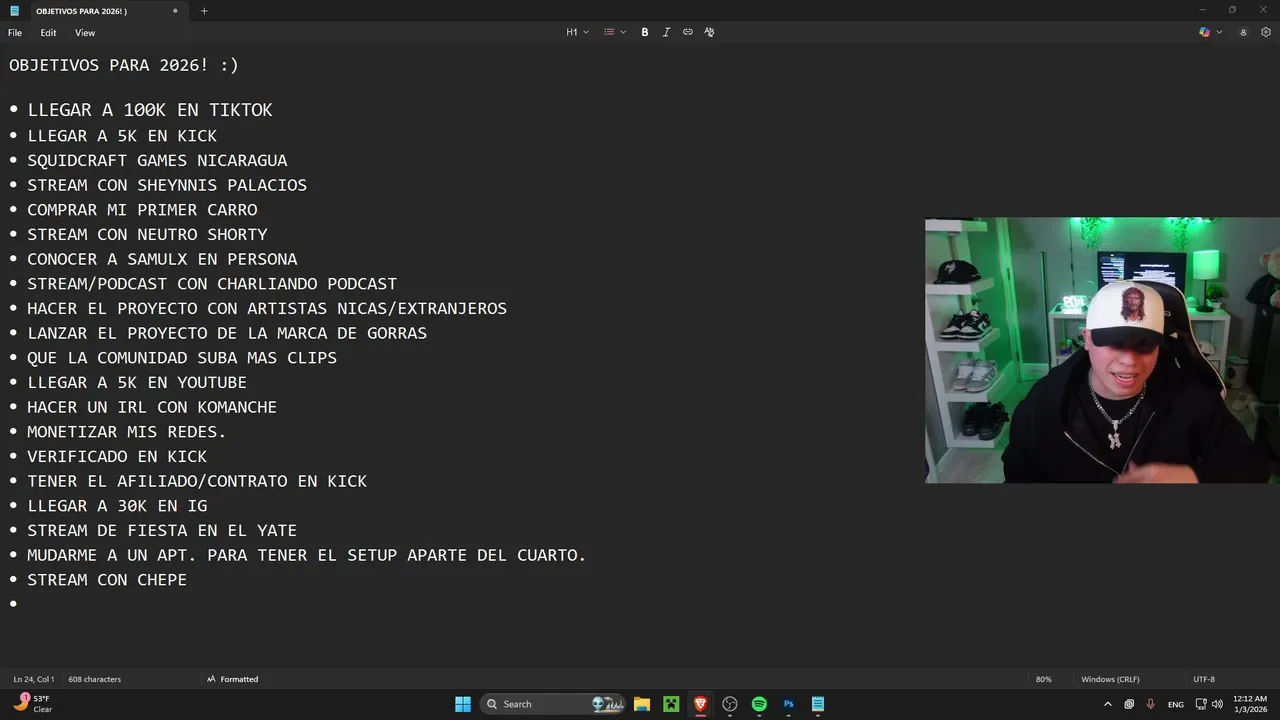The image size is (1280, 720).
Task: Click the taskbar Search box
Action: pos(553,704)
